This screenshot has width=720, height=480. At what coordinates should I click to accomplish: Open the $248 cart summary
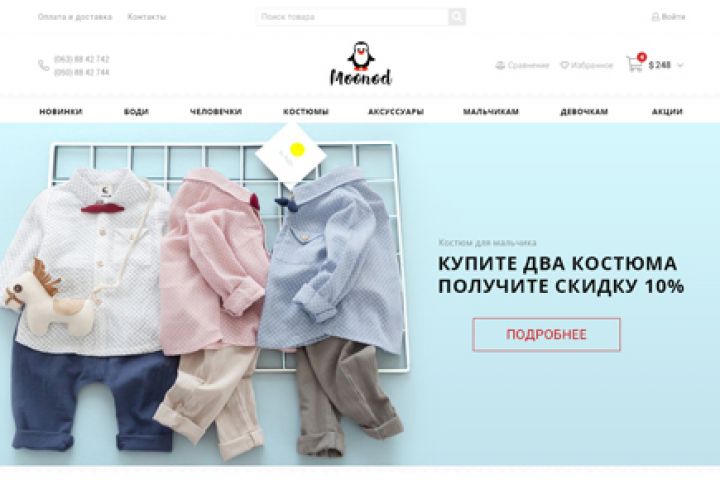tap(659, 65)
